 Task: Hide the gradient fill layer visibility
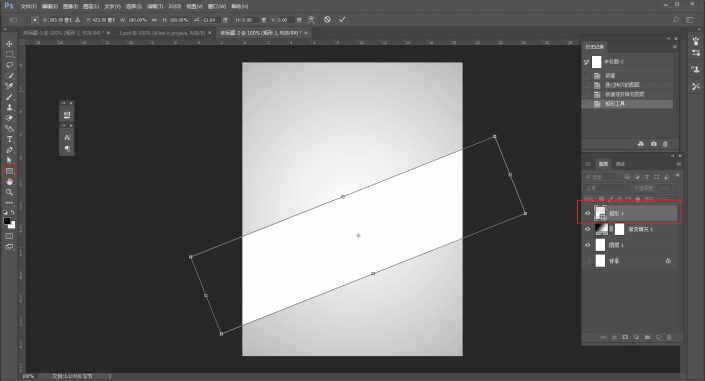pyautogui.click(x=587, y=229)
